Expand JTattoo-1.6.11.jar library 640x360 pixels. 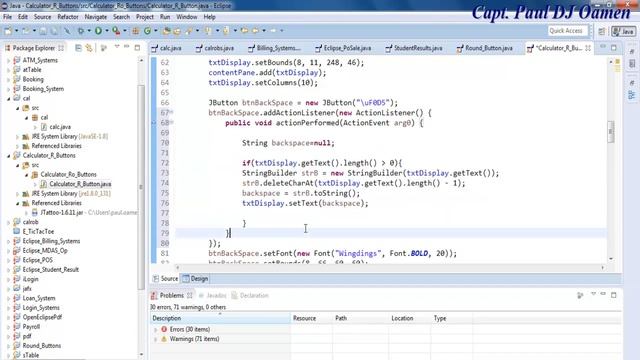tap(27, 213)
